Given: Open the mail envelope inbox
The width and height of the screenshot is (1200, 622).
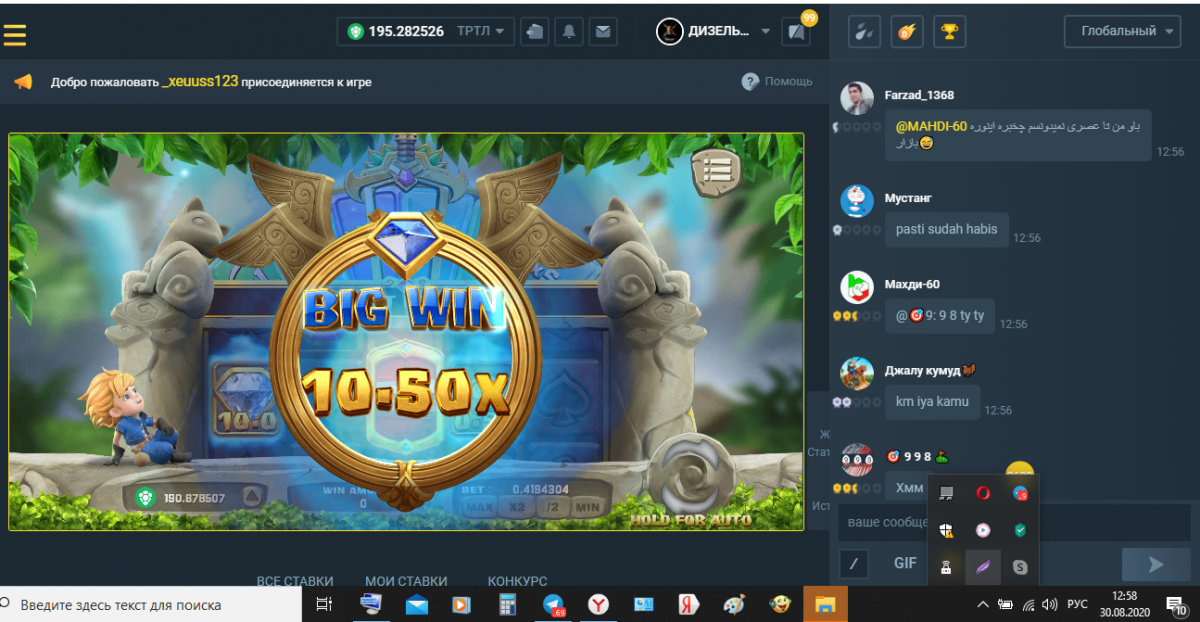Looking at the screenshot, I should [602, 31].
